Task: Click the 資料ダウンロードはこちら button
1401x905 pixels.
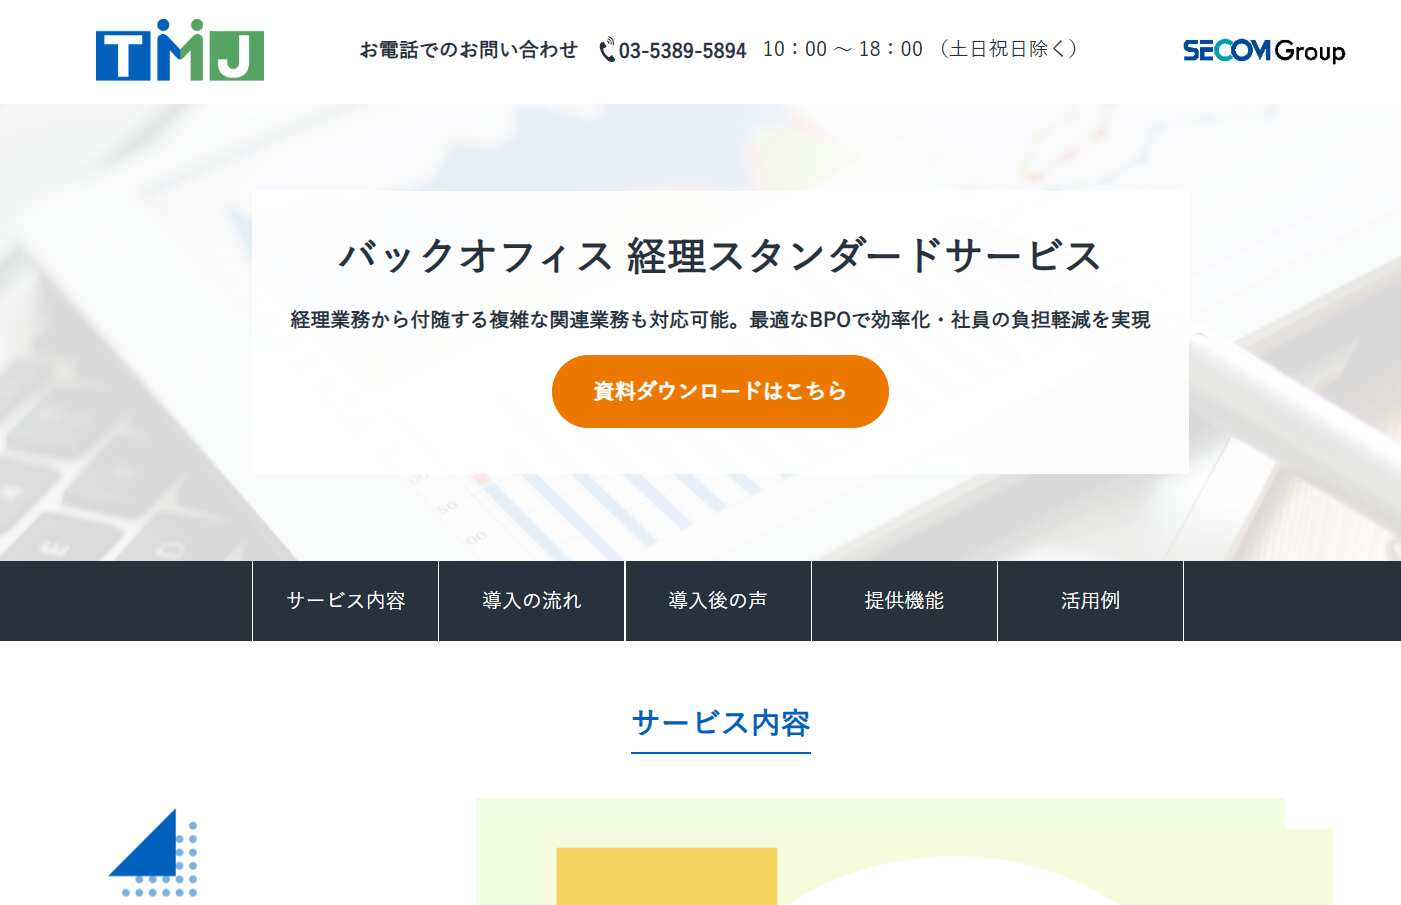Action: tap(720, 391)
